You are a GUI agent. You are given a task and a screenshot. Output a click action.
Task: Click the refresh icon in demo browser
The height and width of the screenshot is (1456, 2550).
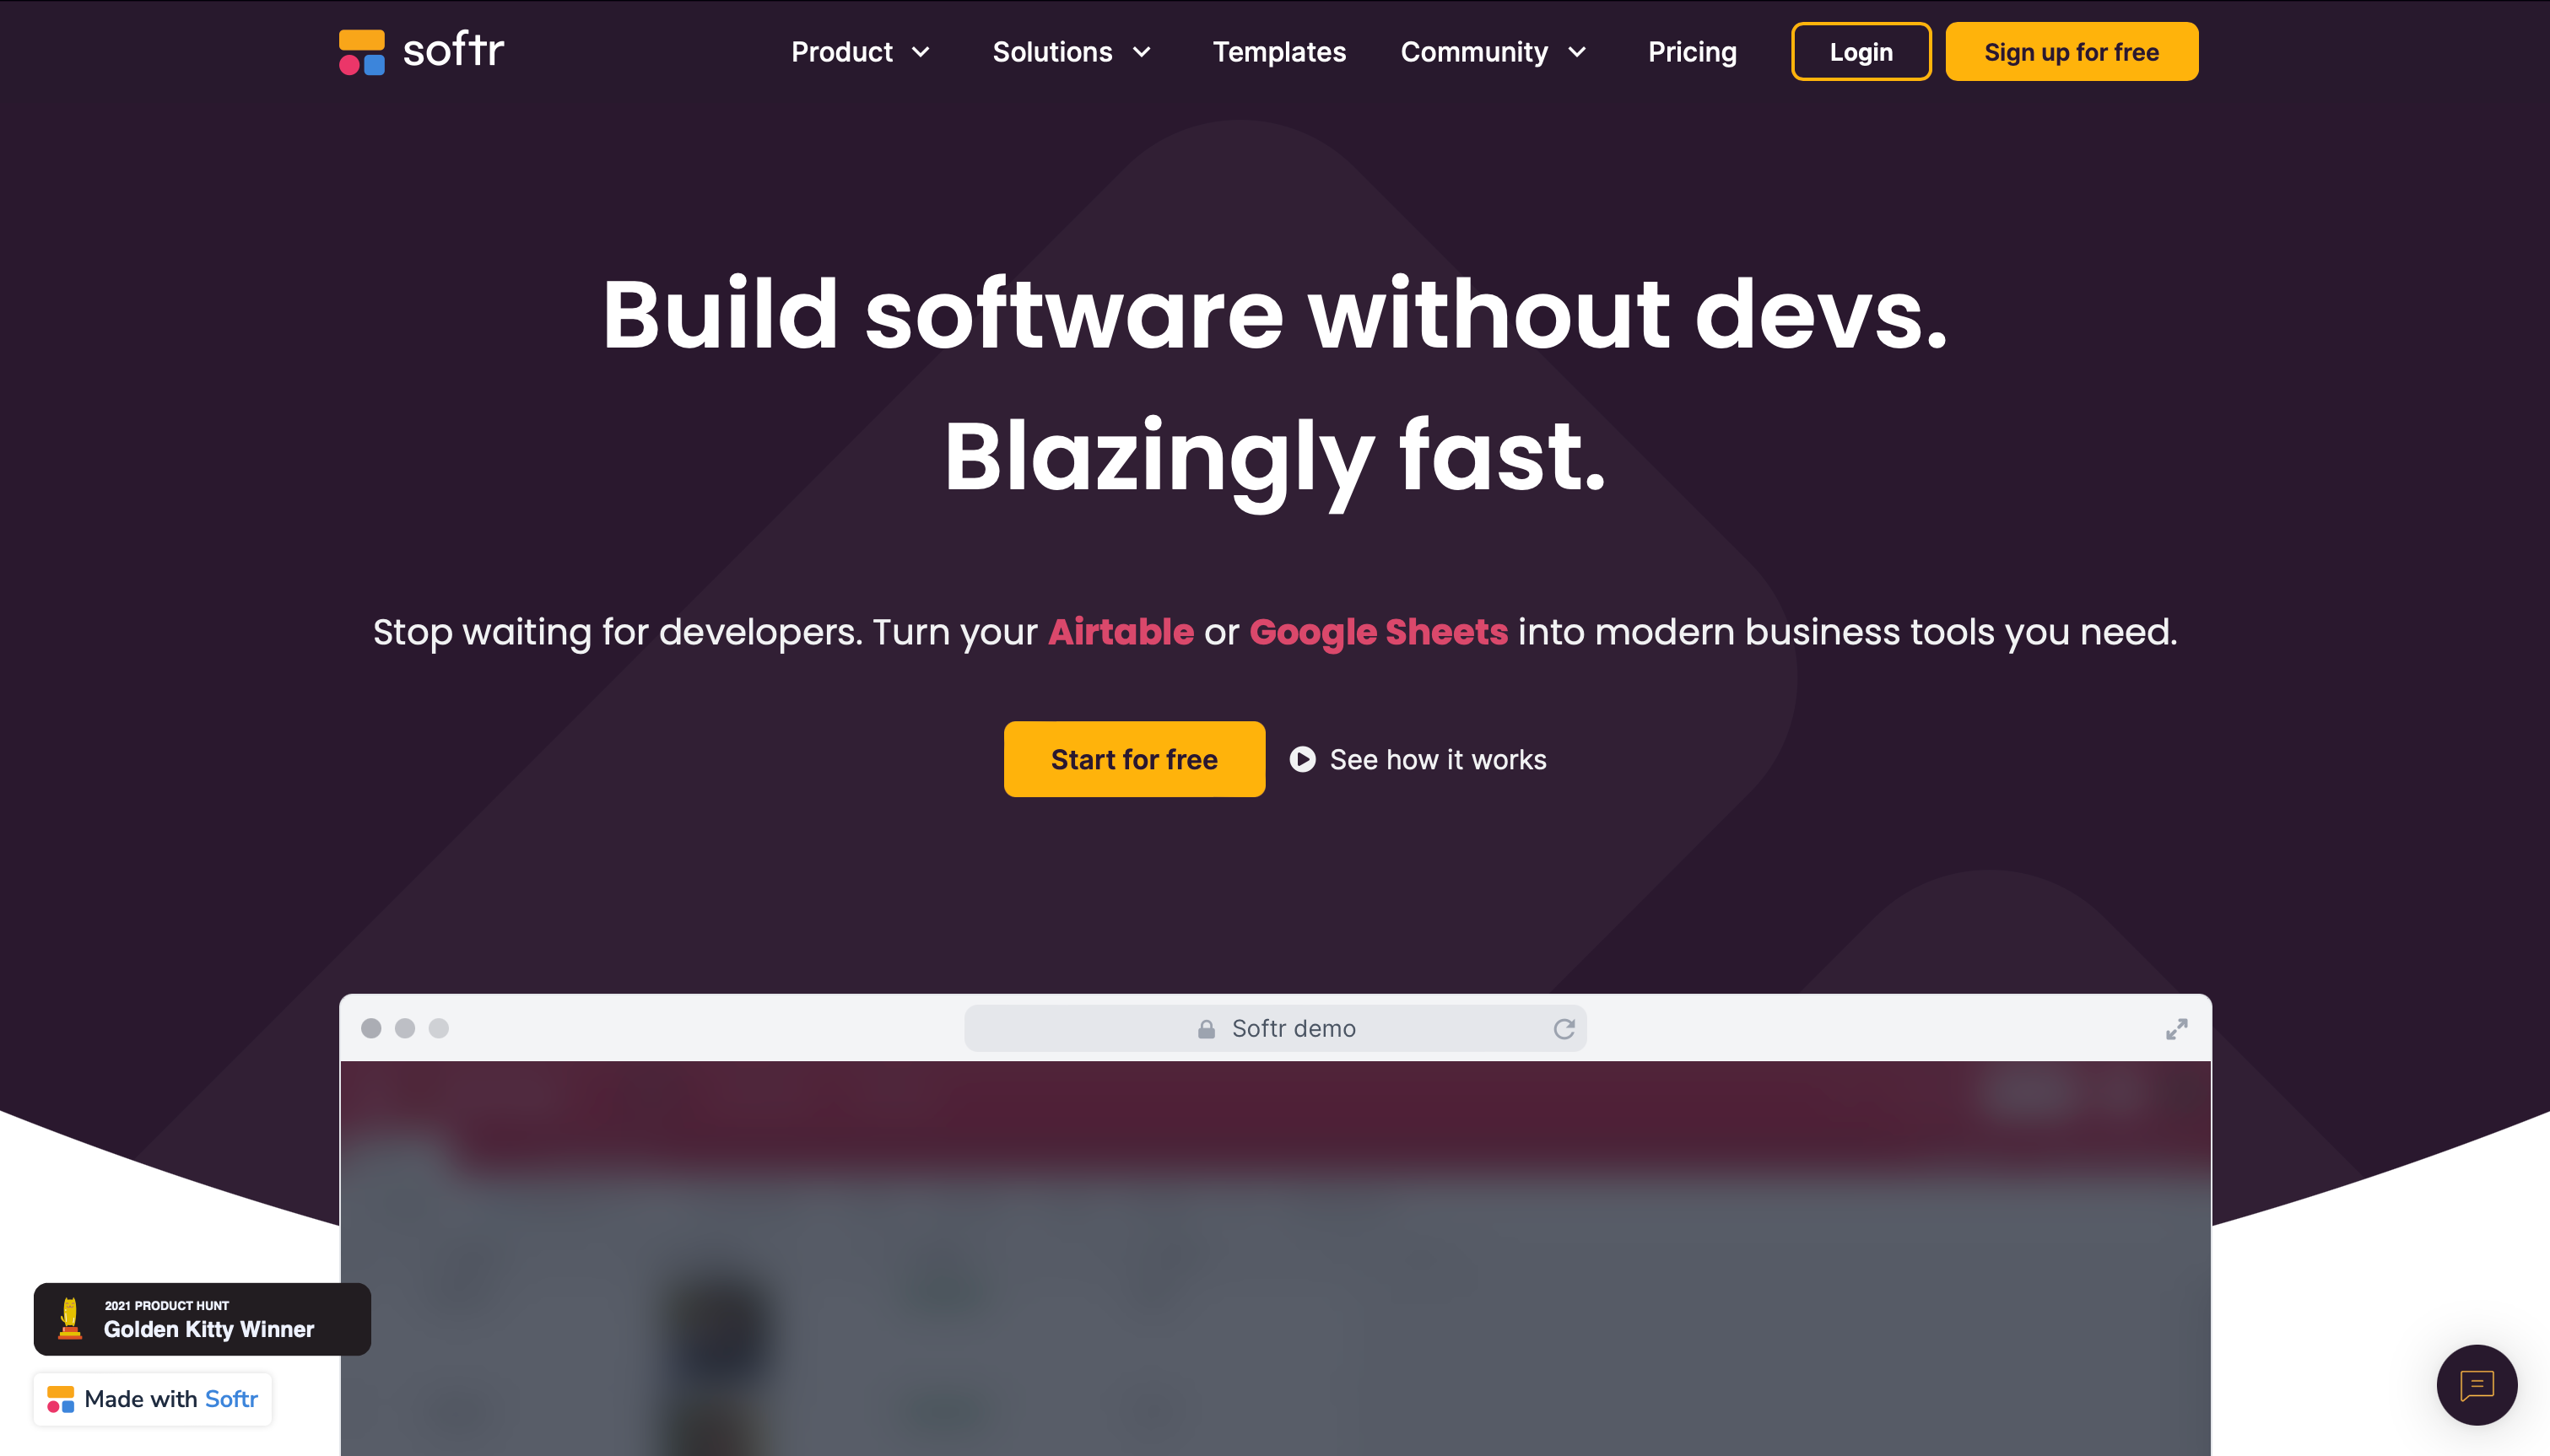[1564, 1029]
